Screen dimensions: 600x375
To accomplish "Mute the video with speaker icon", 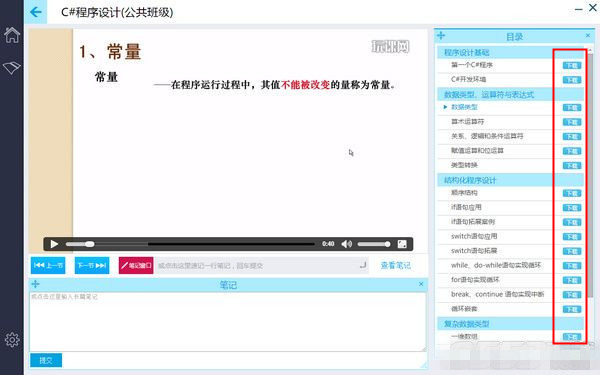I will click(x=346, y=244).
